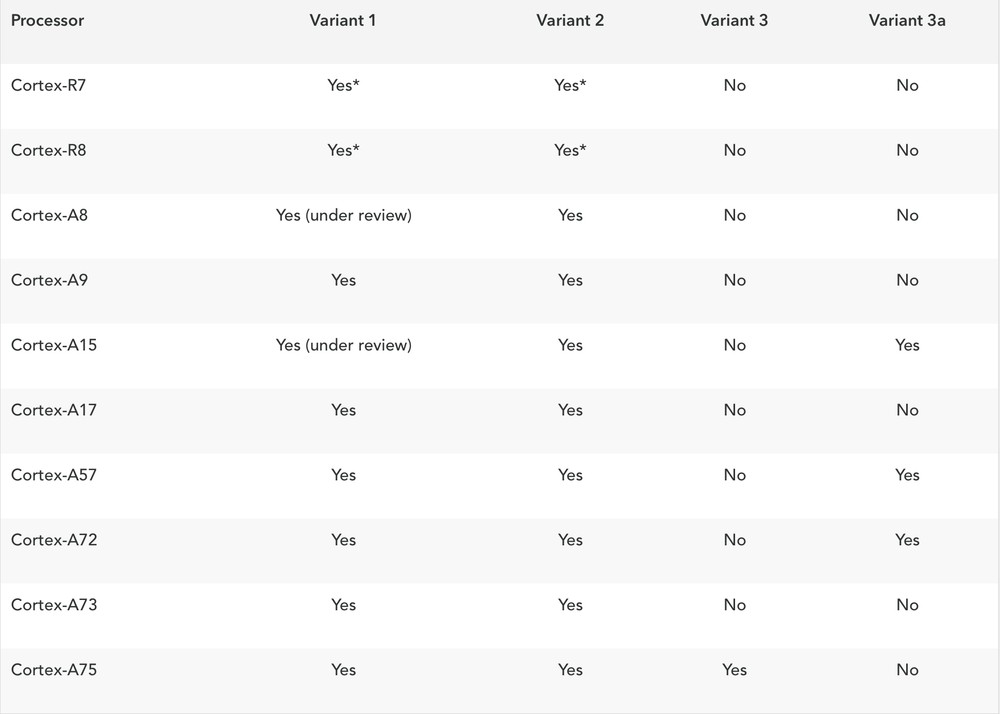Click the Variant 1 column header

tap(343, 20)
